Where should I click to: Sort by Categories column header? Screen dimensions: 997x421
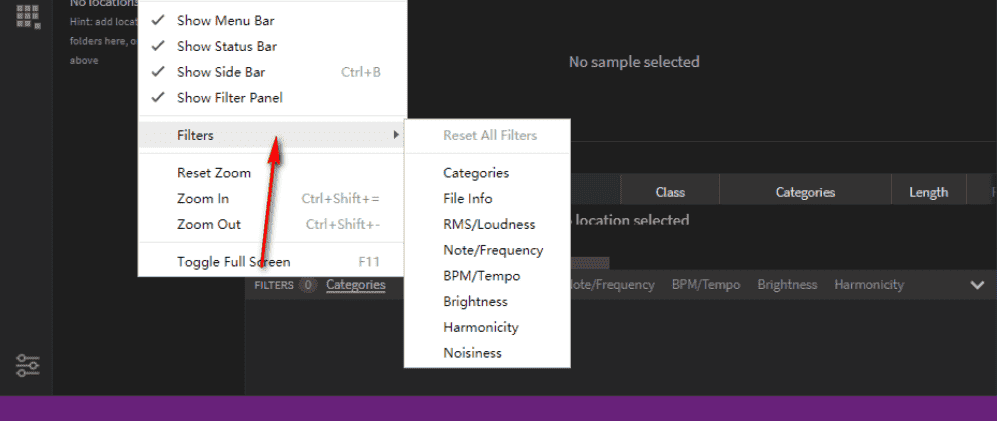point(805,192)
